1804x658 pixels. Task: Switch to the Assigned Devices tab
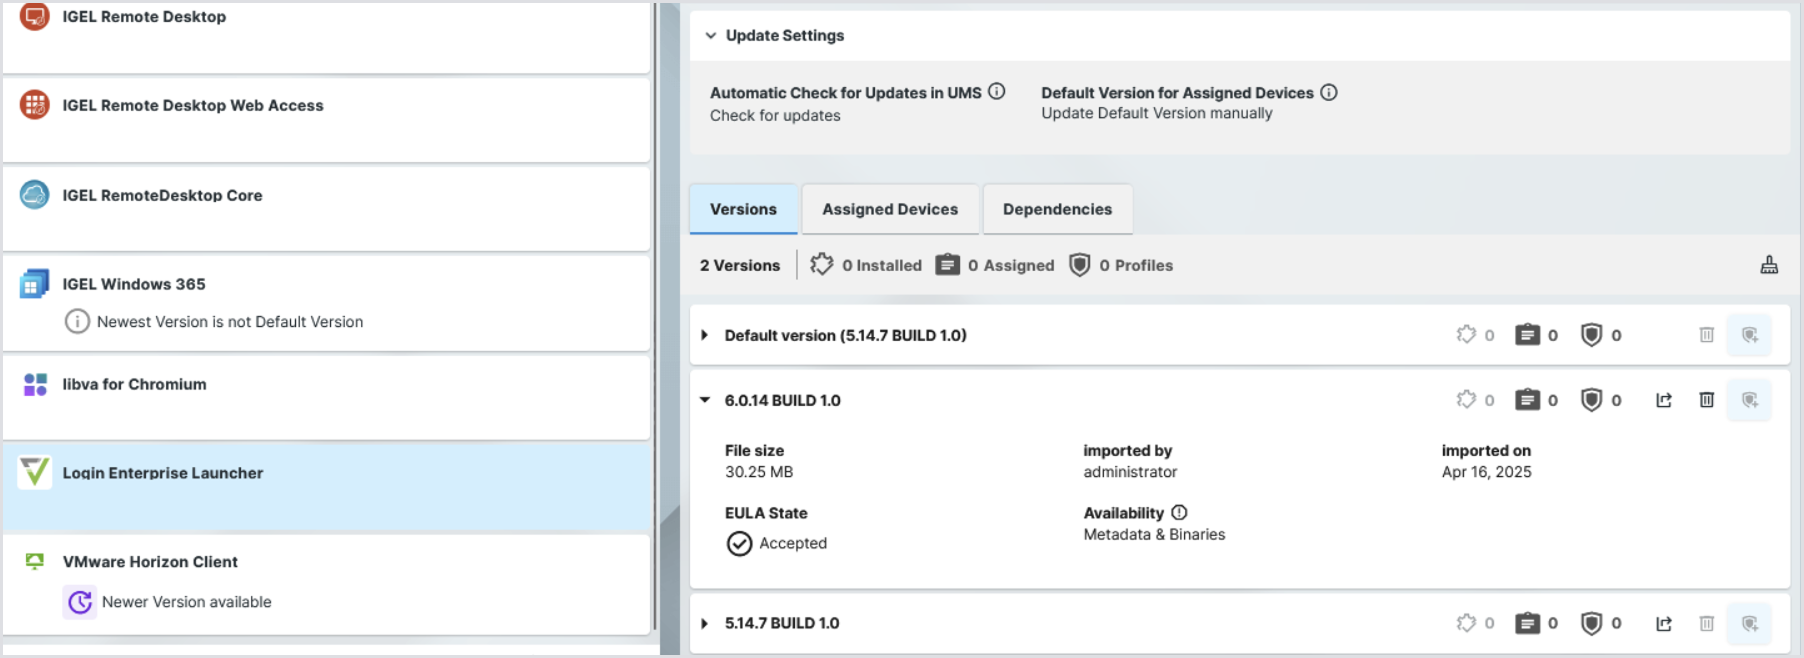(x=890, y=209)
